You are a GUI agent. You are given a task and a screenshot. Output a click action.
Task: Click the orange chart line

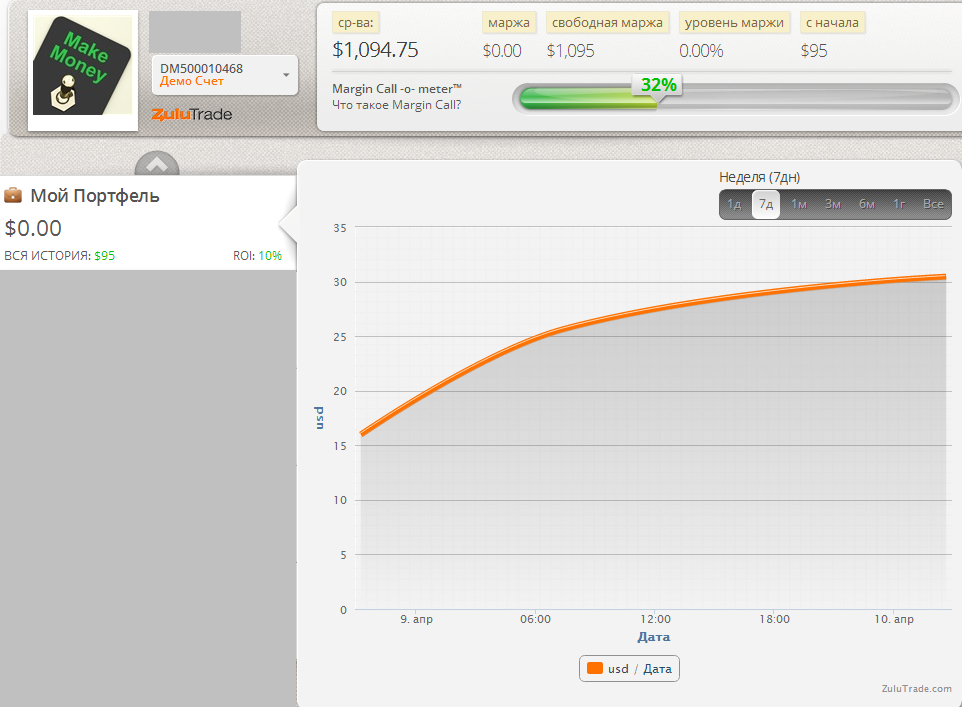coord(653,308)
